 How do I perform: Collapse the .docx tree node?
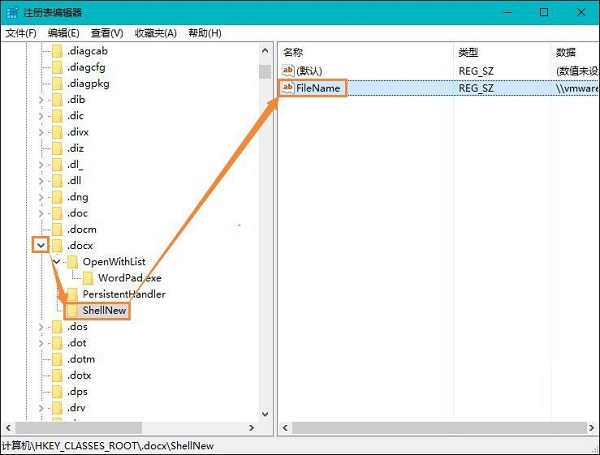click(x=40, y=245)
